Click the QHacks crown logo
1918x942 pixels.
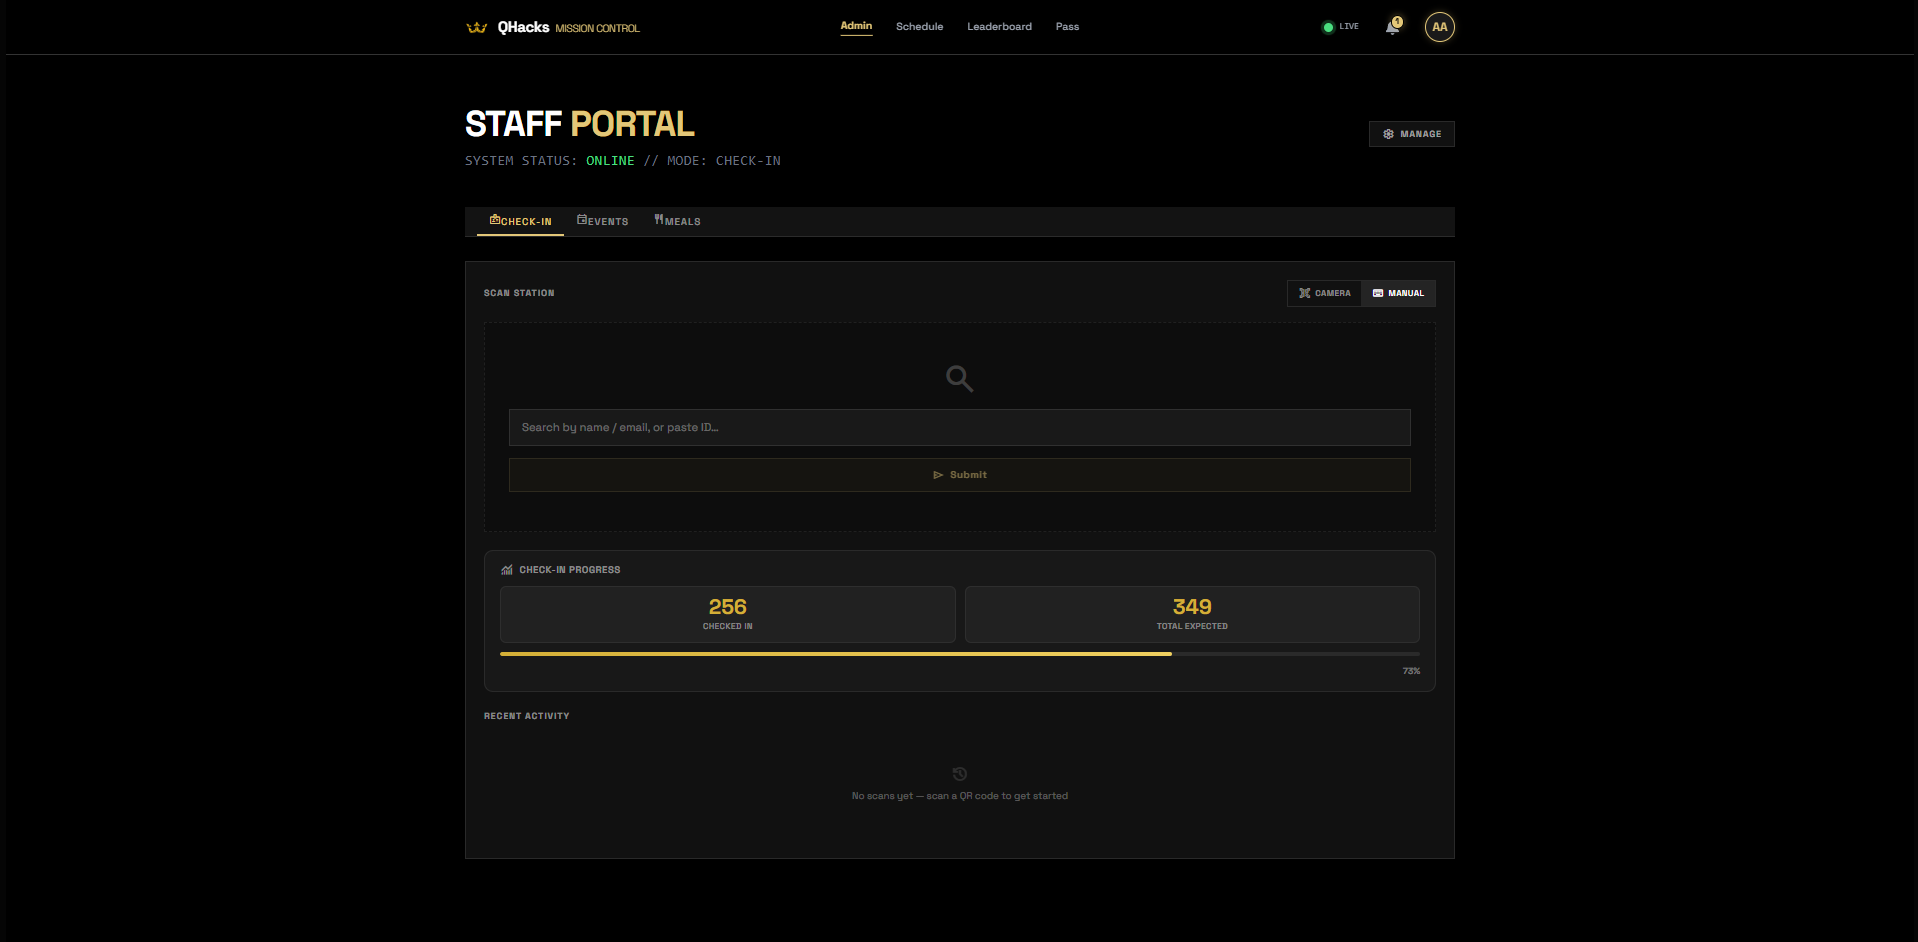(476, 27)
